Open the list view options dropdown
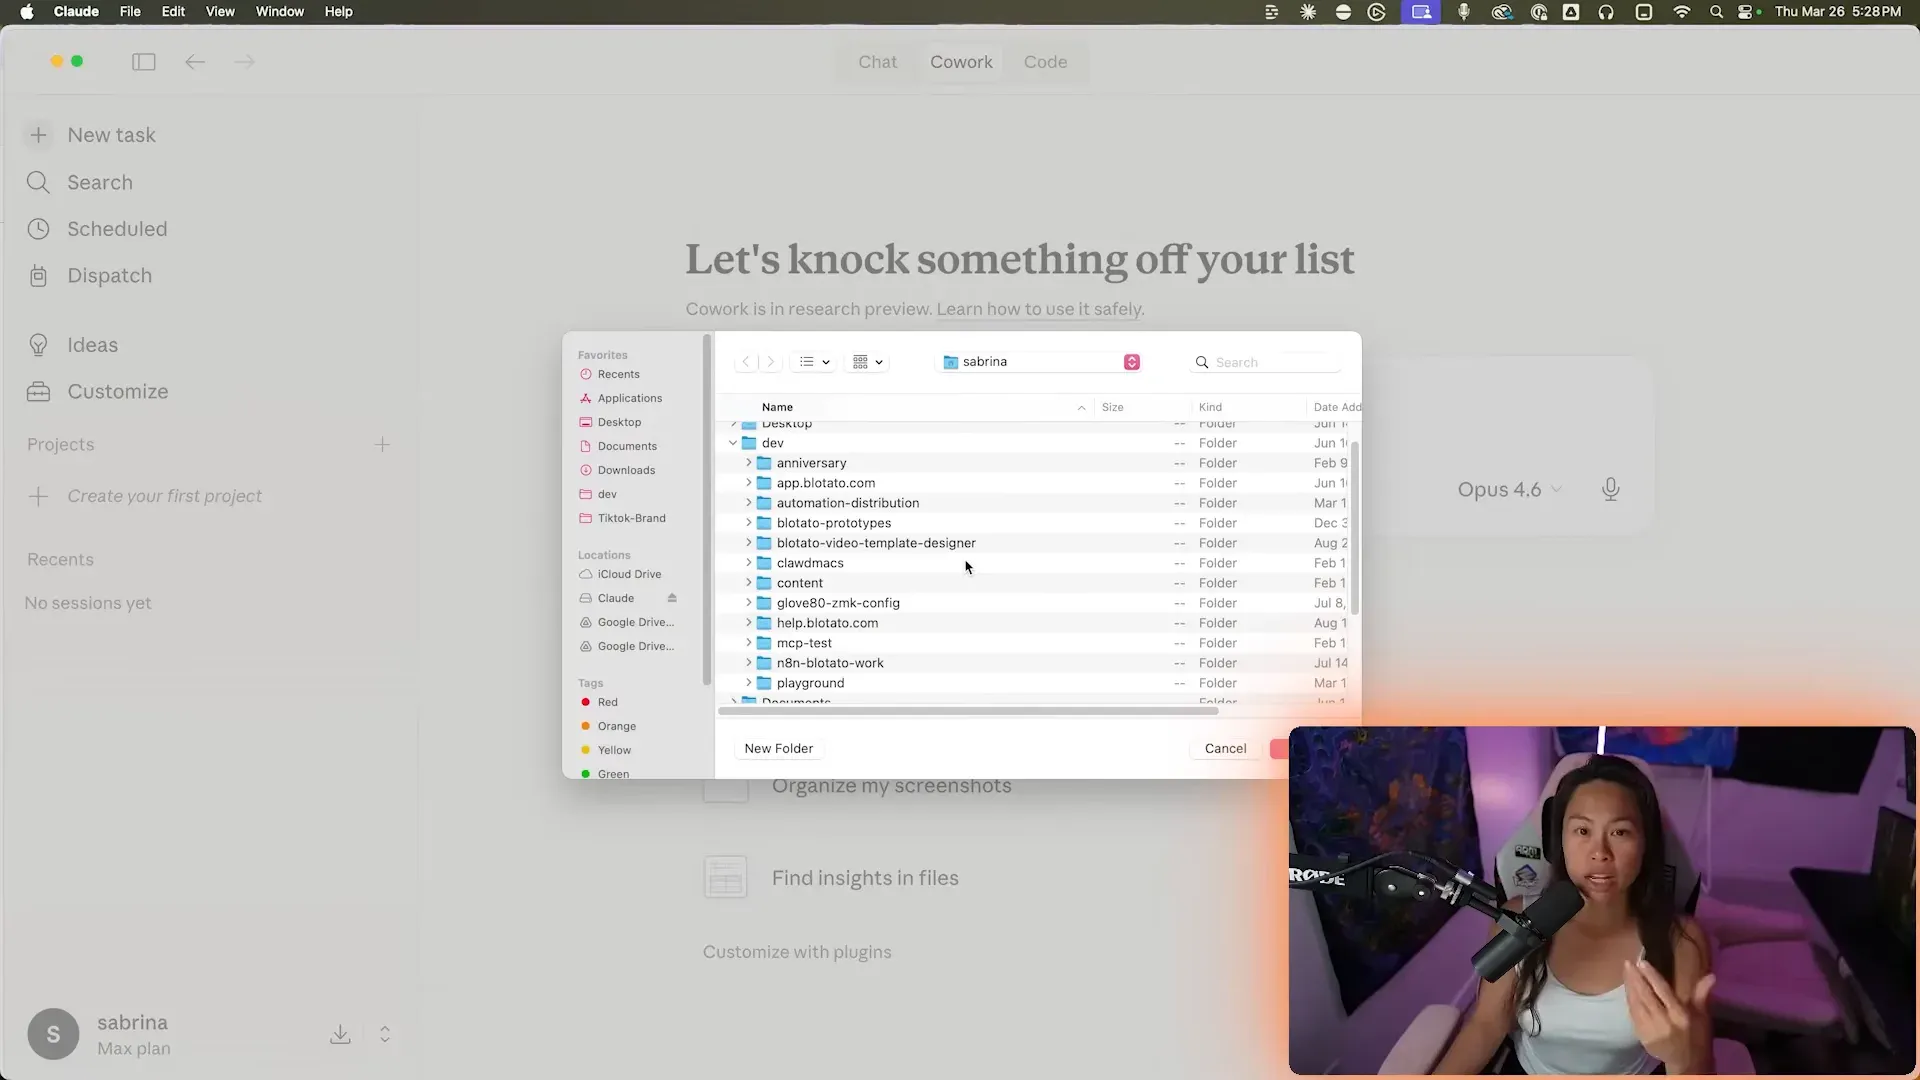 tap(814, 362)
